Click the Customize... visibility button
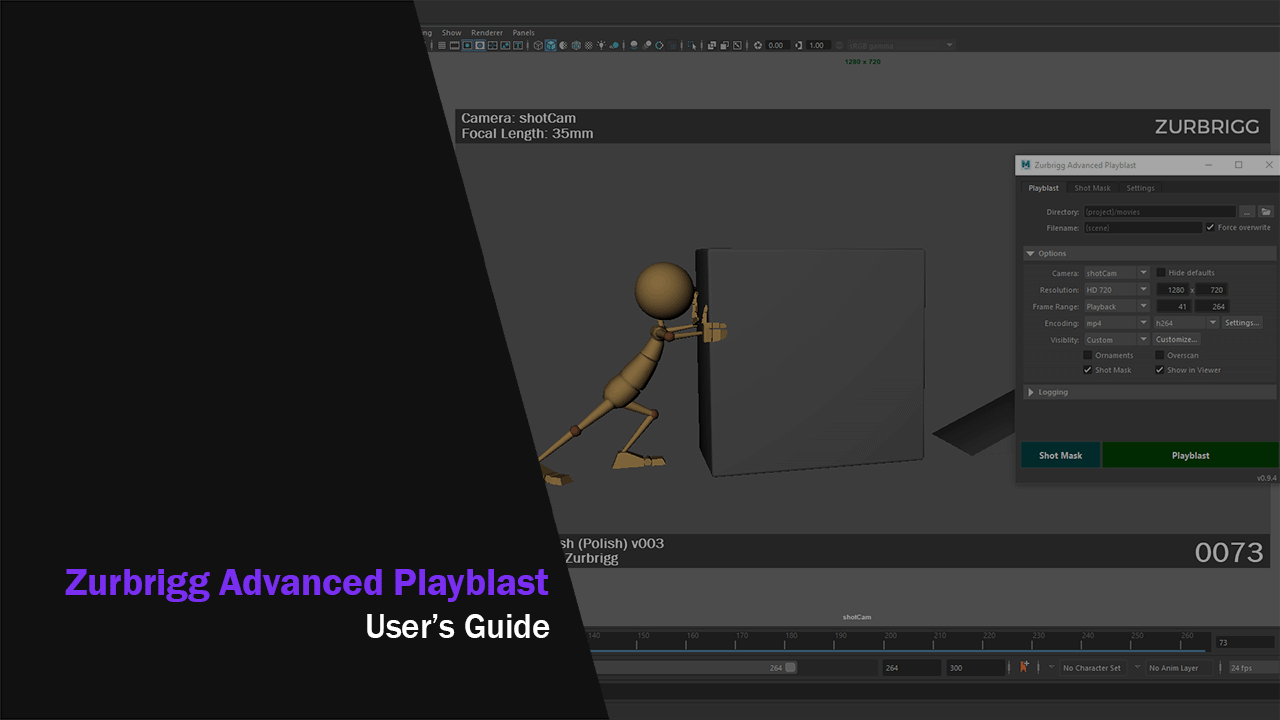1280x720 pixels. pos(1176,340)
